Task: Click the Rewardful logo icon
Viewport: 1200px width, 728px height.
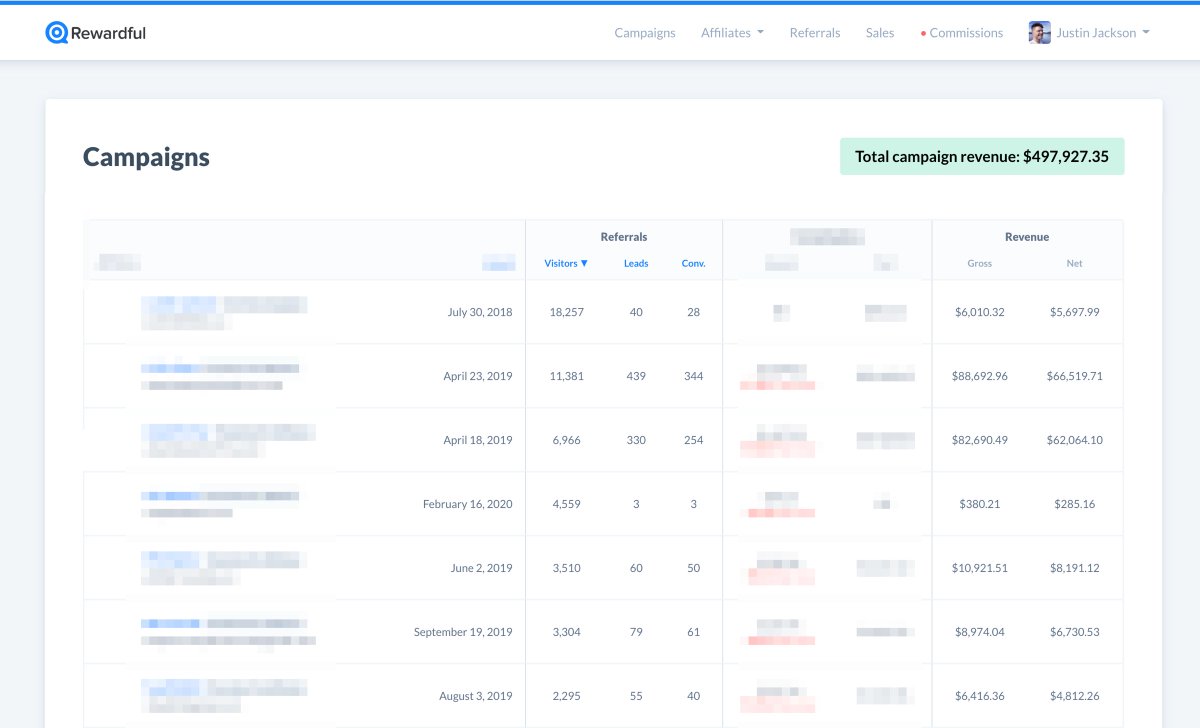Action: click(x=56, y=33)
